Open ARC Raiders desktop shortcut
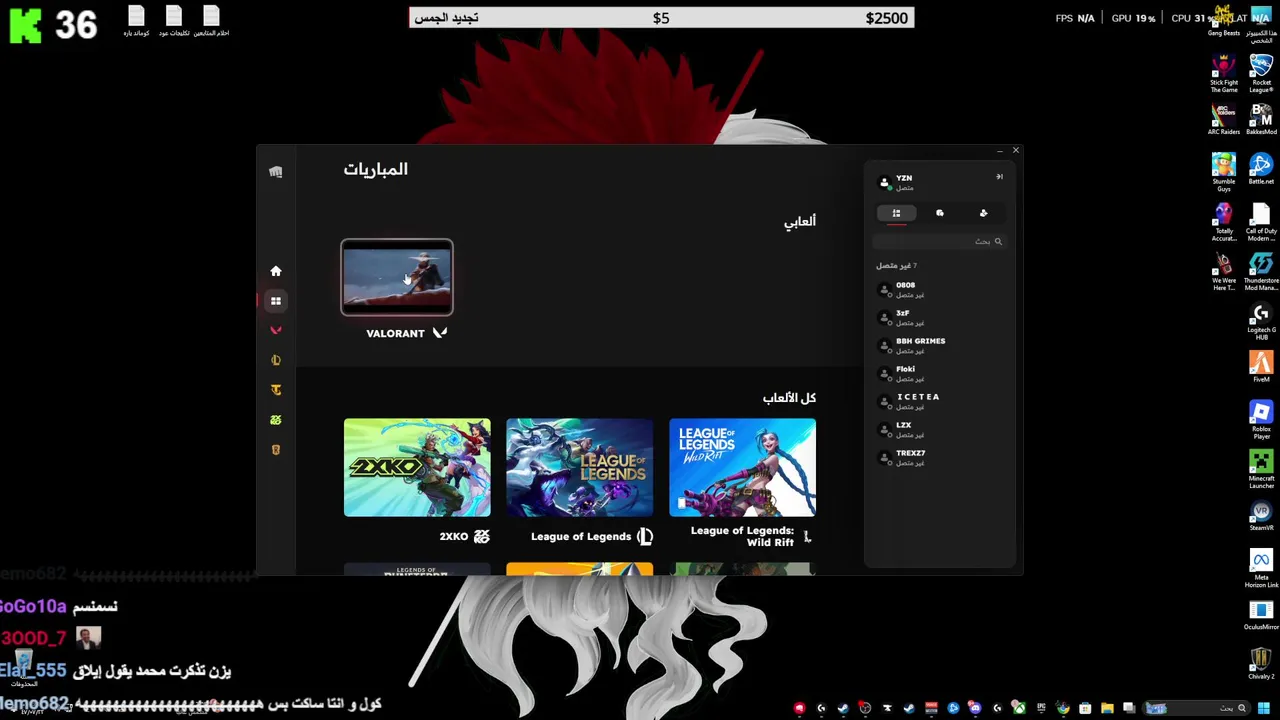The width and height of the screenshot is (1280, 720). (x=1224, y=119)
